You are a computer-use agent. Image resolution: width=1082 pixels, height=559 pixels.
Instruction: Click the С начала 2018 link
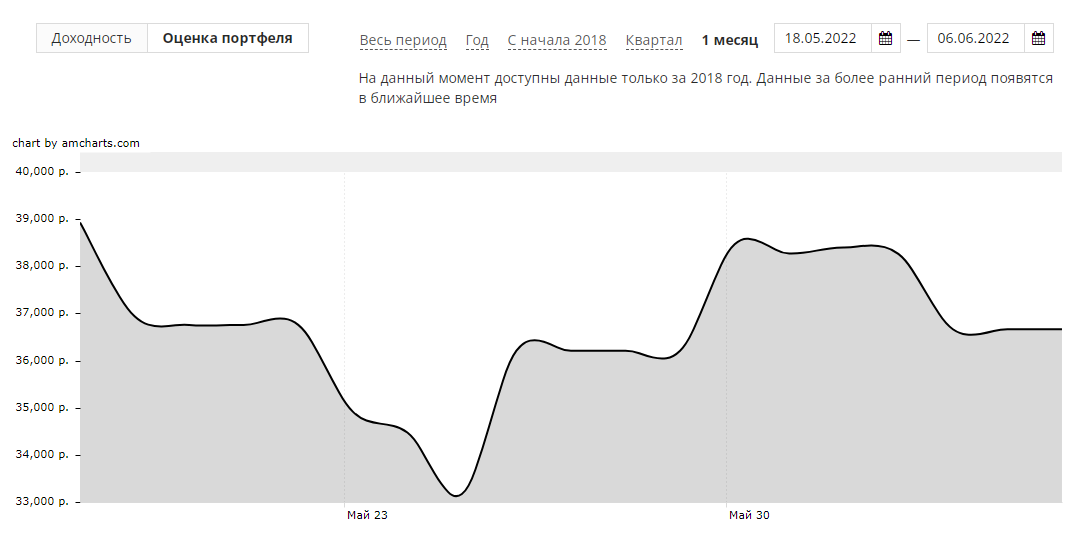pyautogui.click(x=556, y=40)
